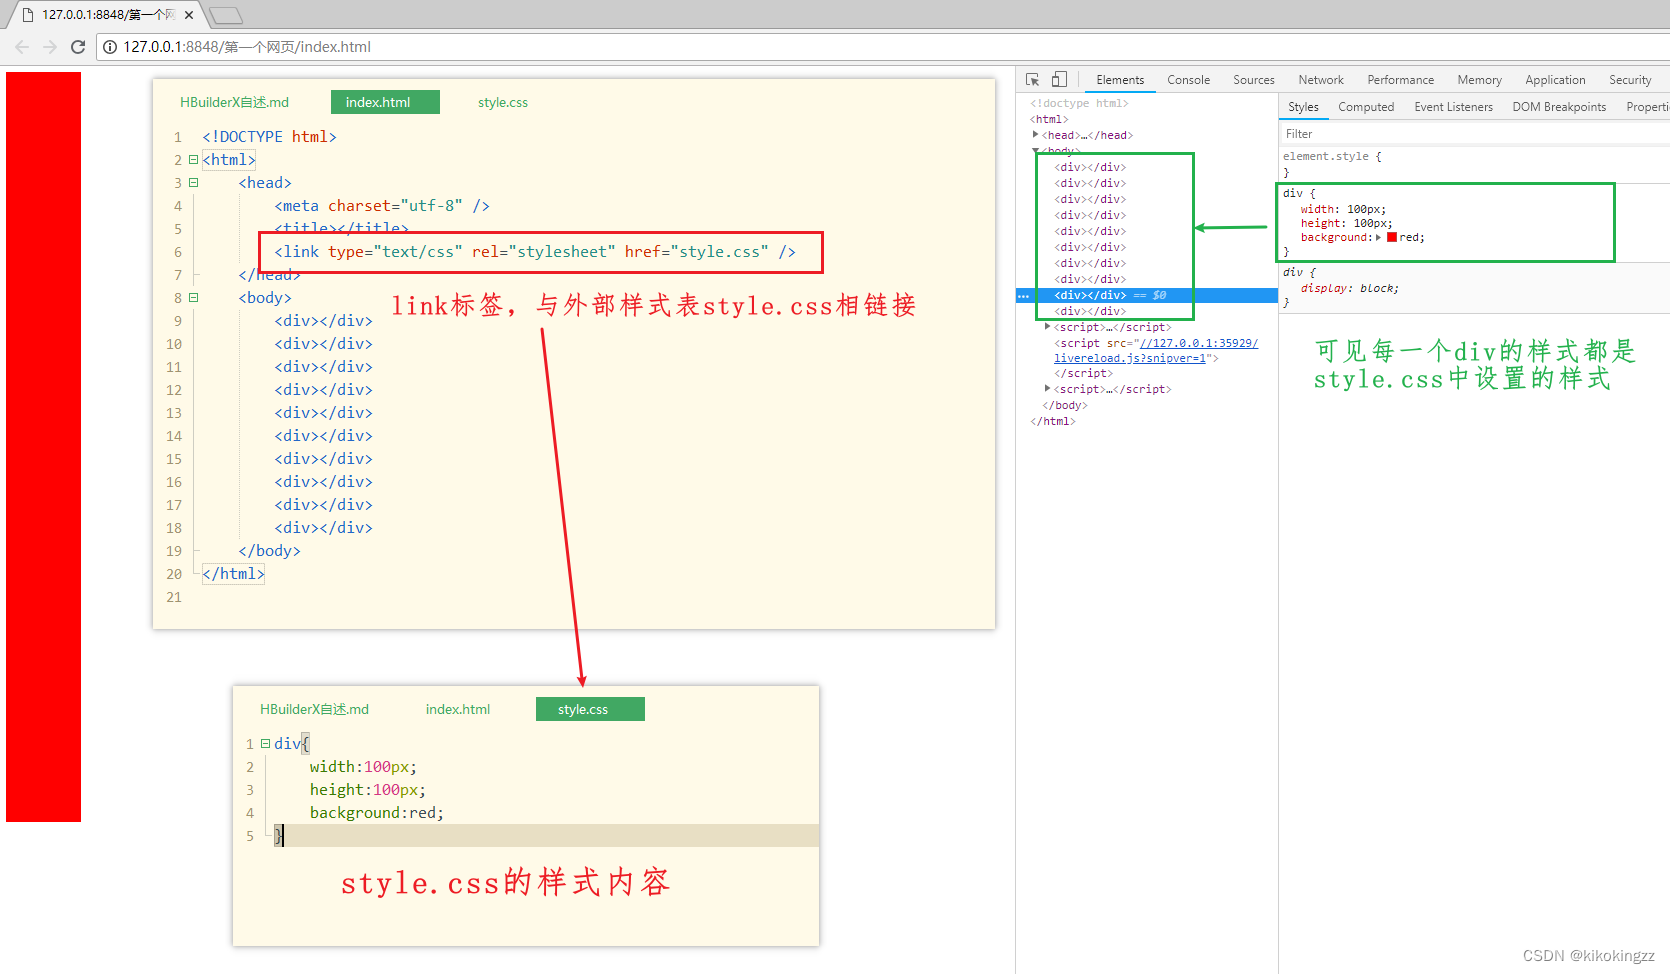Screen dimensions: 1670x974
Task: Reload the page with the refresh icon
Action: (78, 47)
